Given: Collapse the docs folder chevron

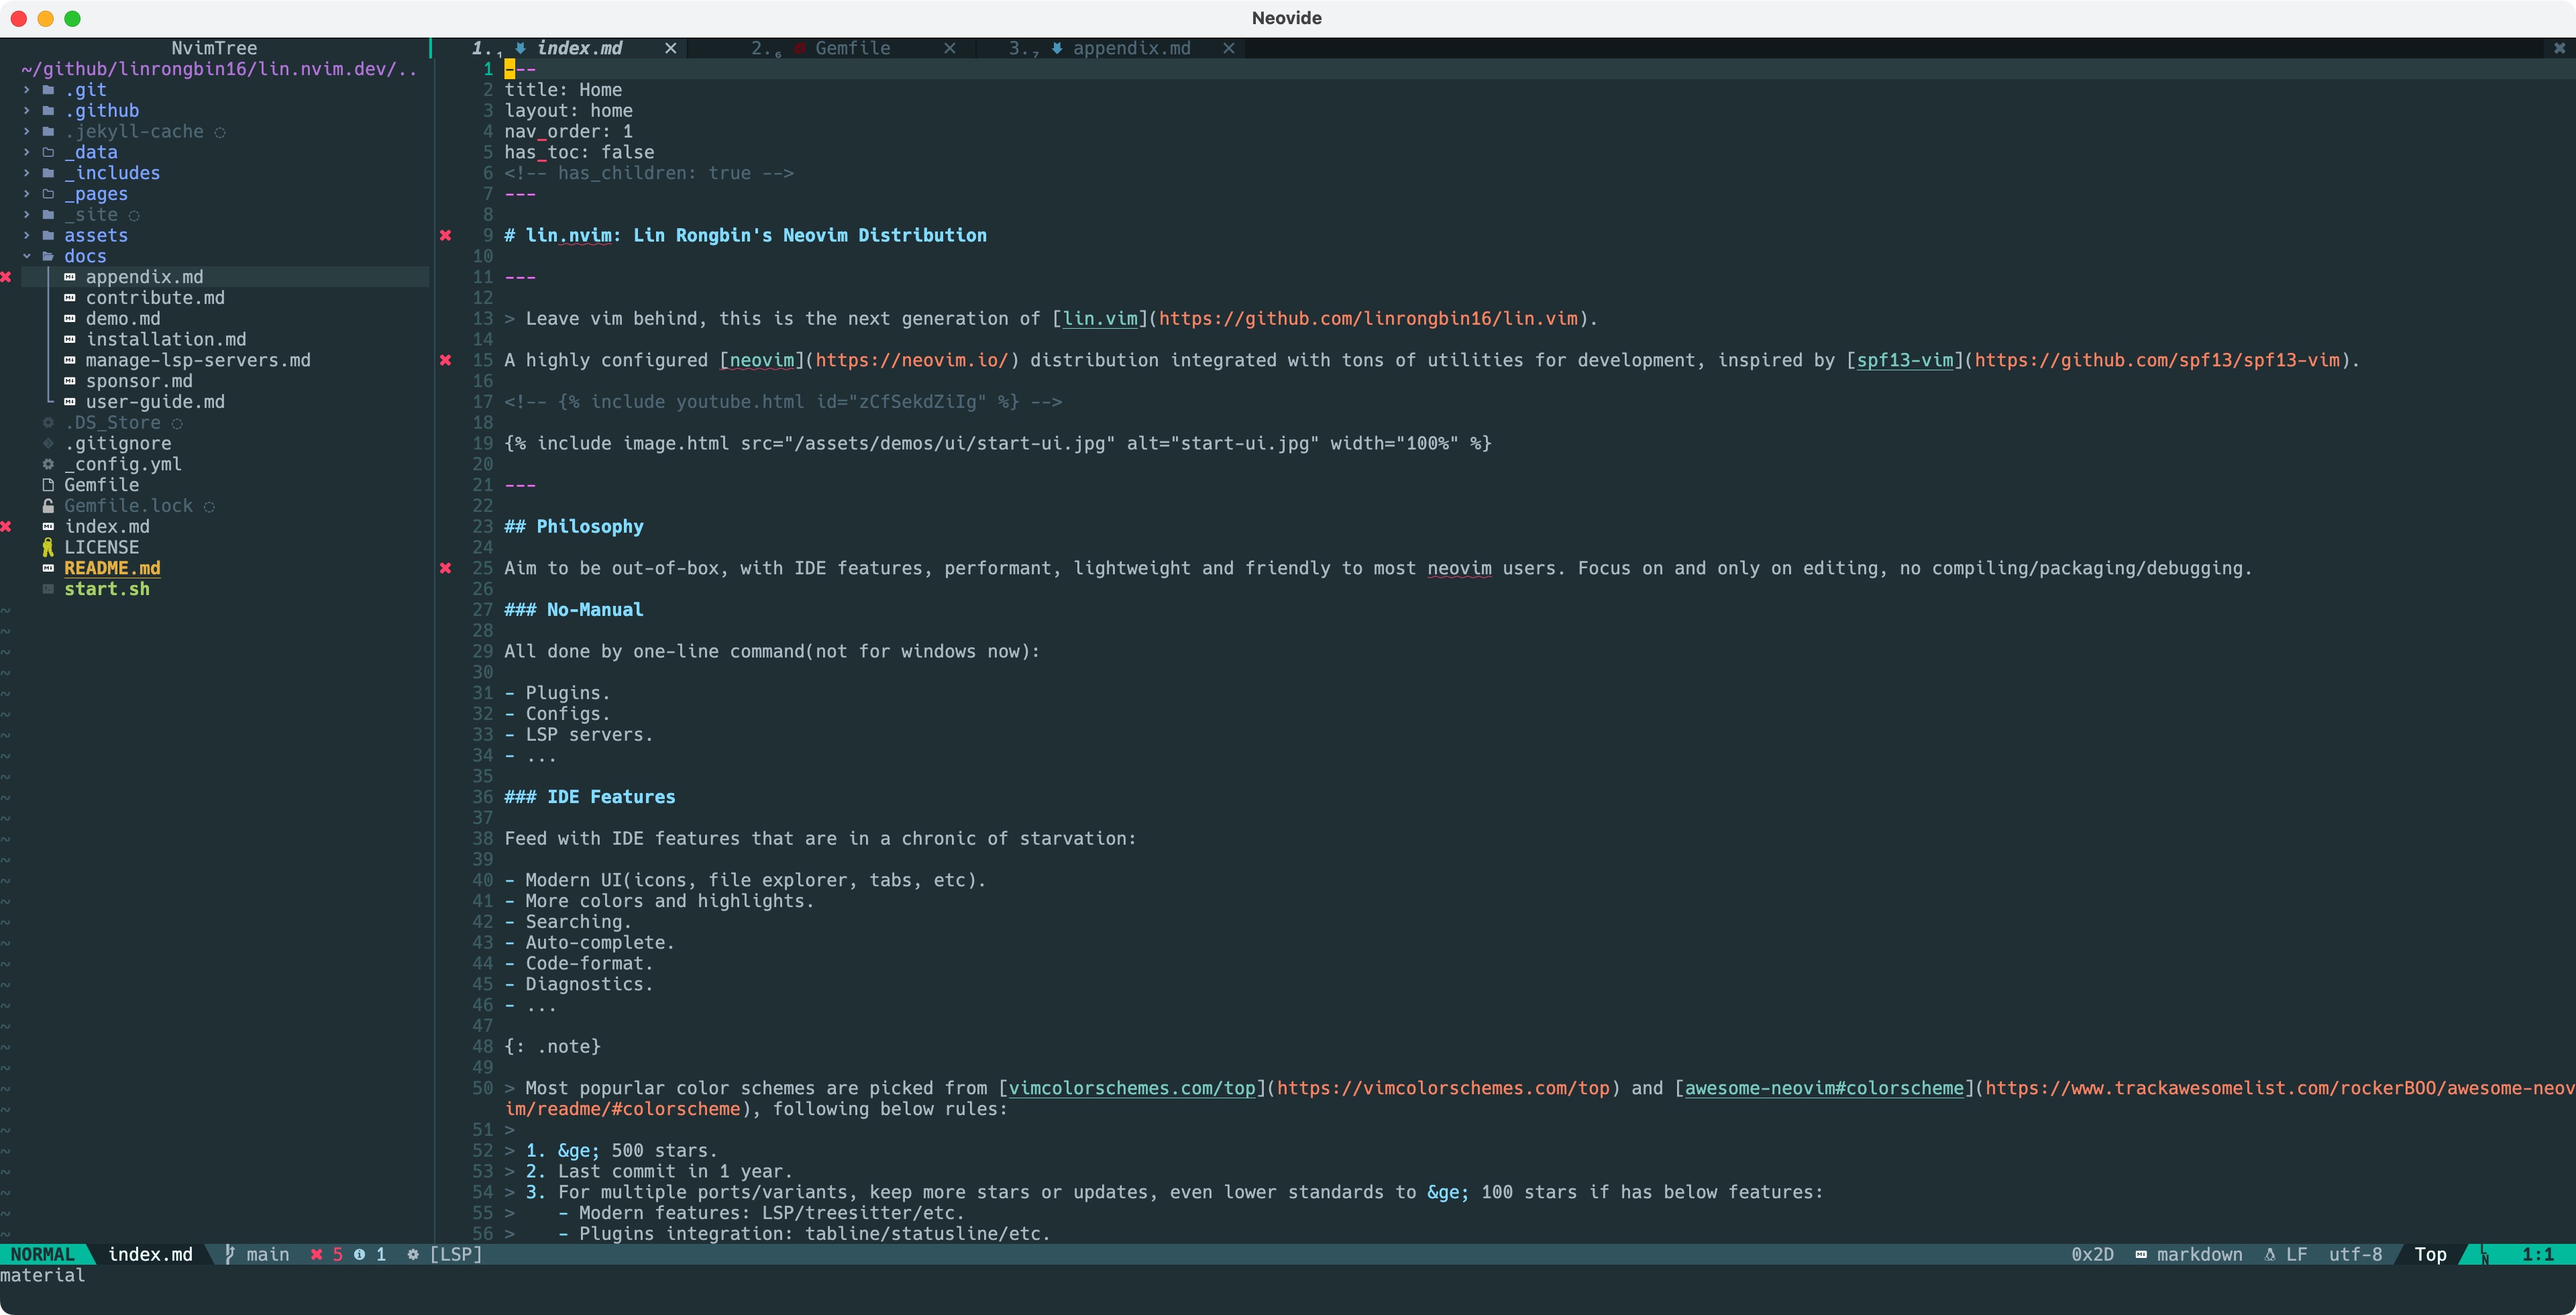Looking at the screenshot, I should 27,256.
